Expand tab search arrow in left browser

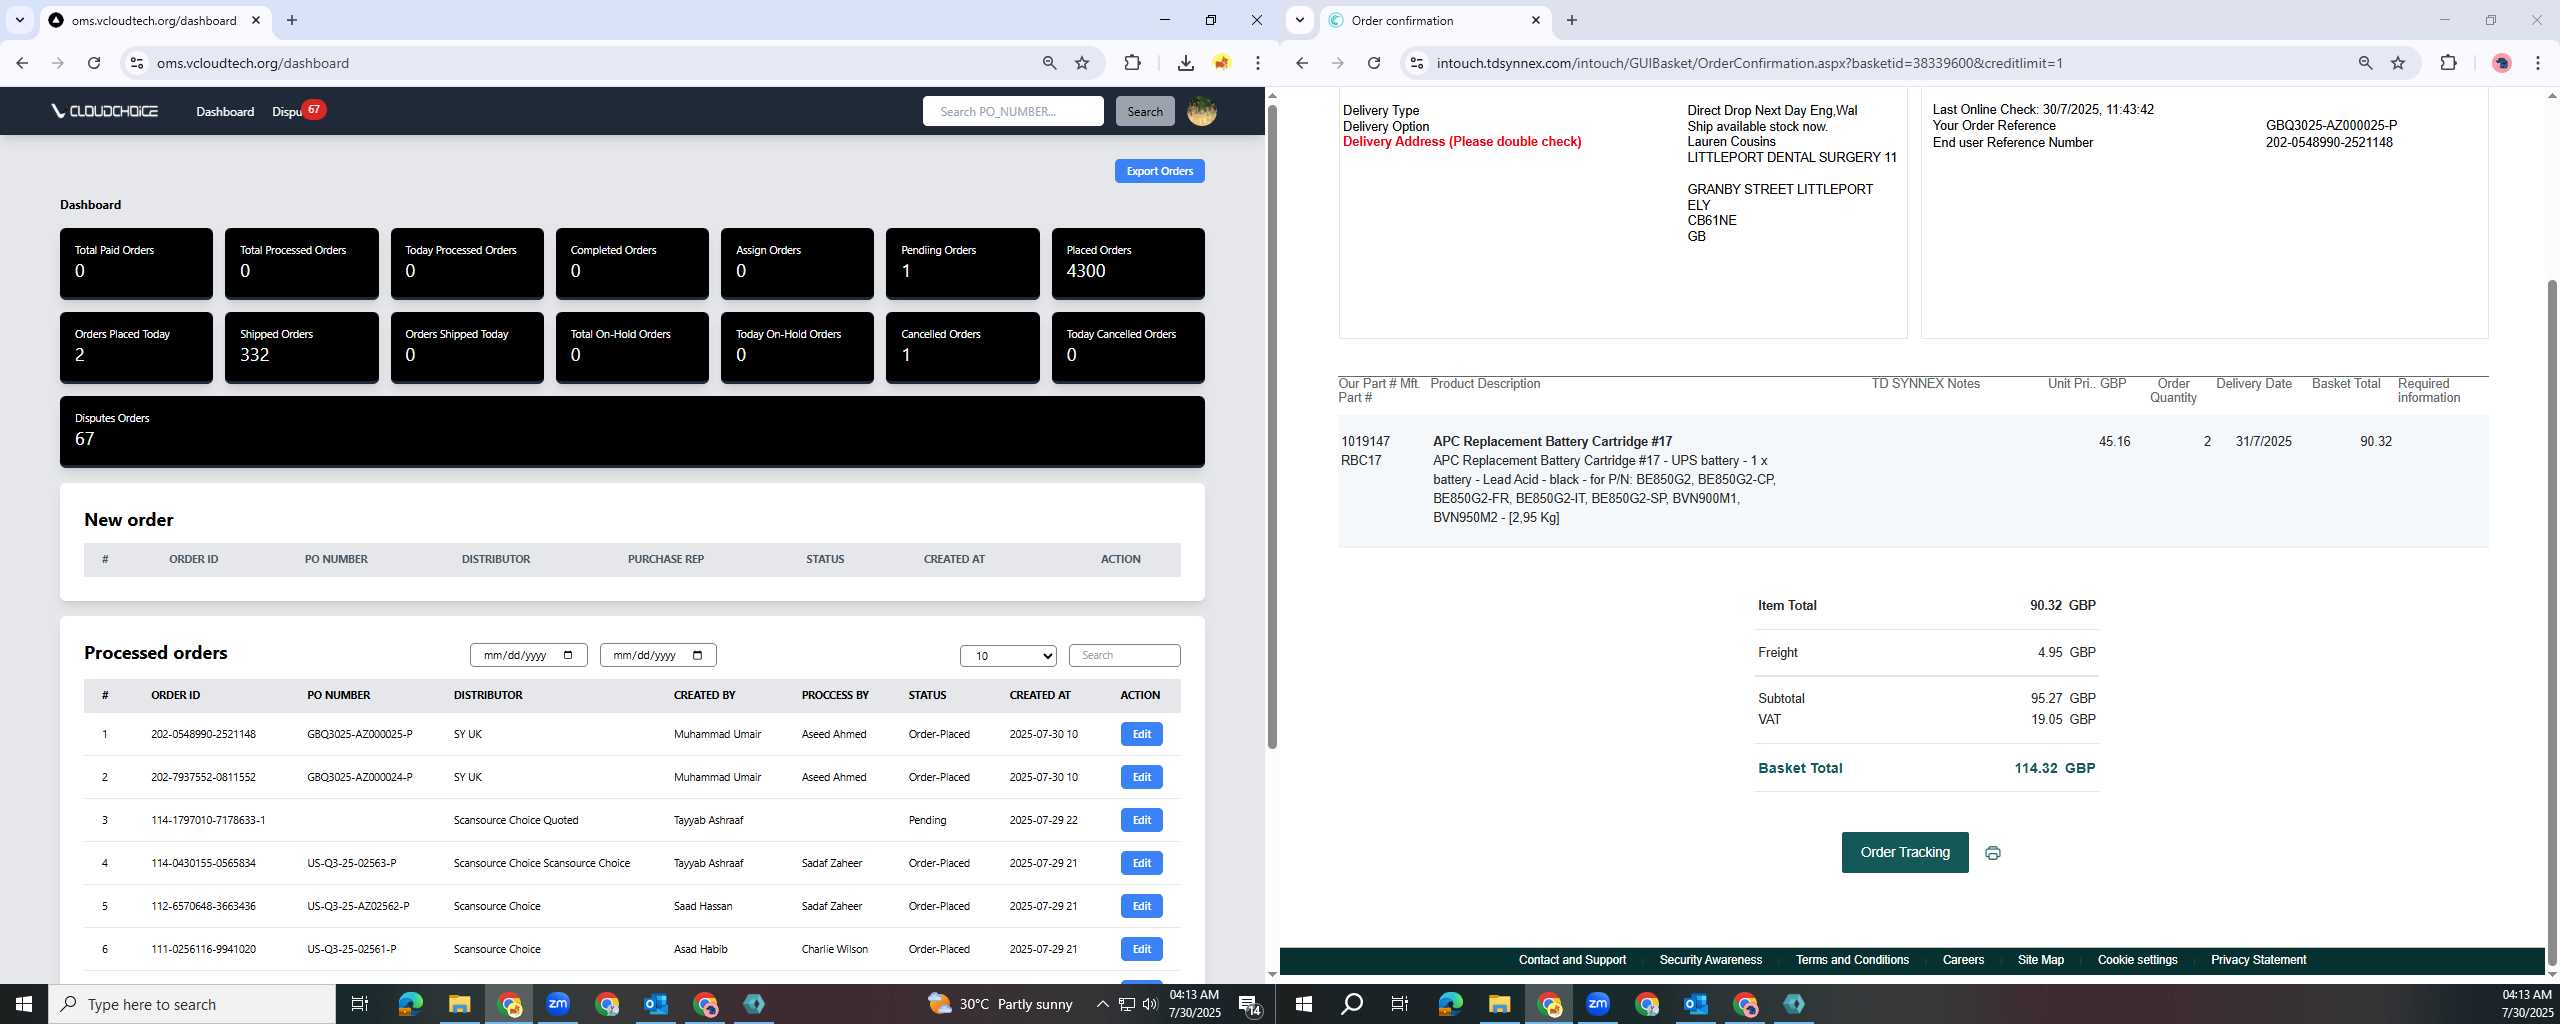click(x=19, y=20)
